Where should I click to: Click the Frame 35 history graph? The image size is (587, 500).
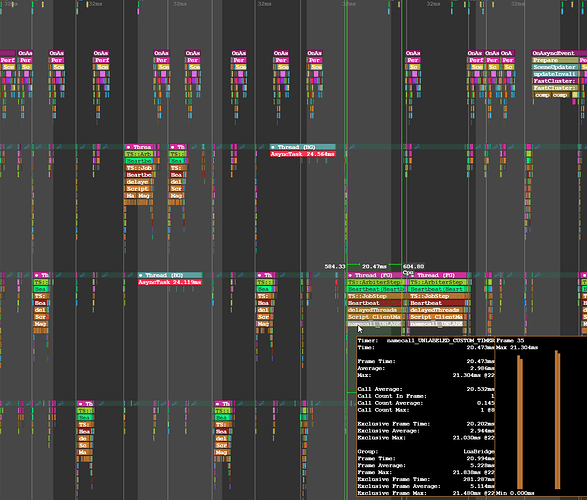coord(541,418)
